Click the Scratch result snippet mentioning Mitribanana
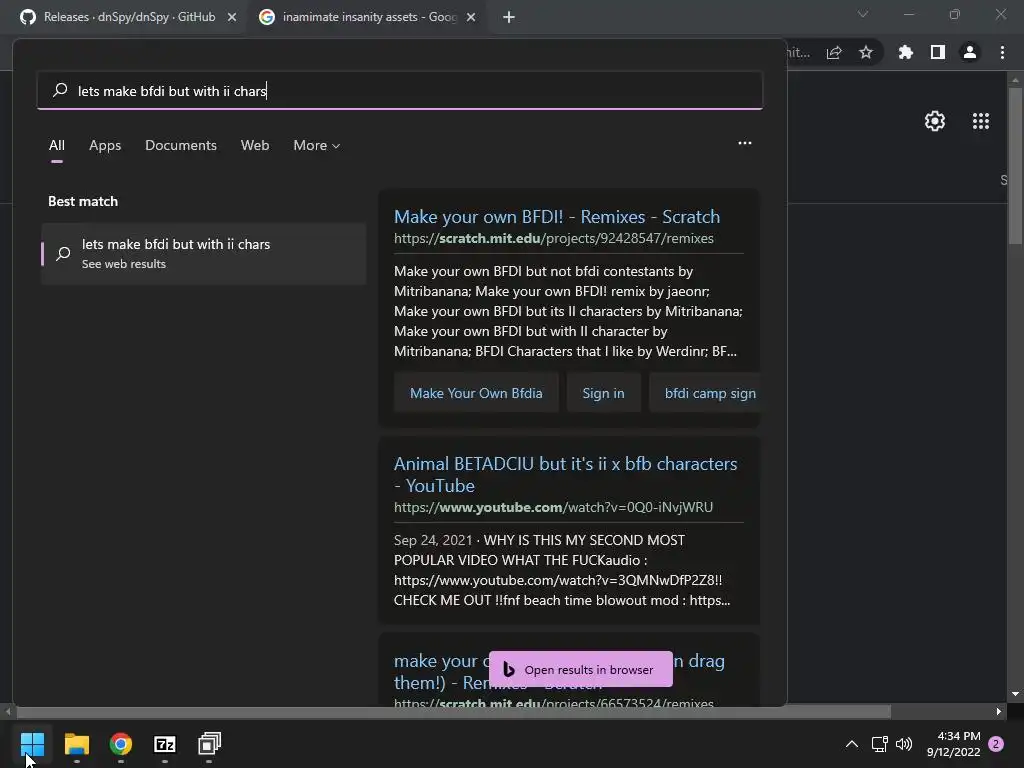Viewport: 1024px width, 768px height. tap(568, 311)
